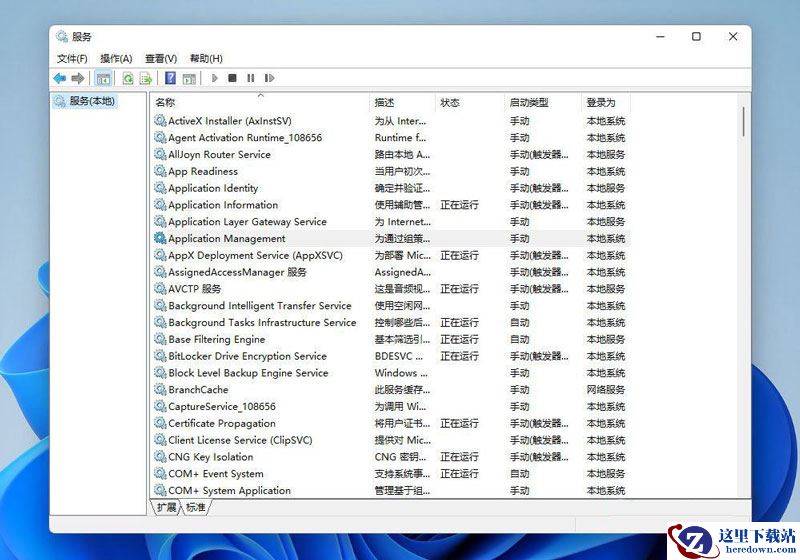Image resolution: width=800 pixels, height=560 pixels.
Task: Open the 查看(V) menu
Action: (161, 59)
